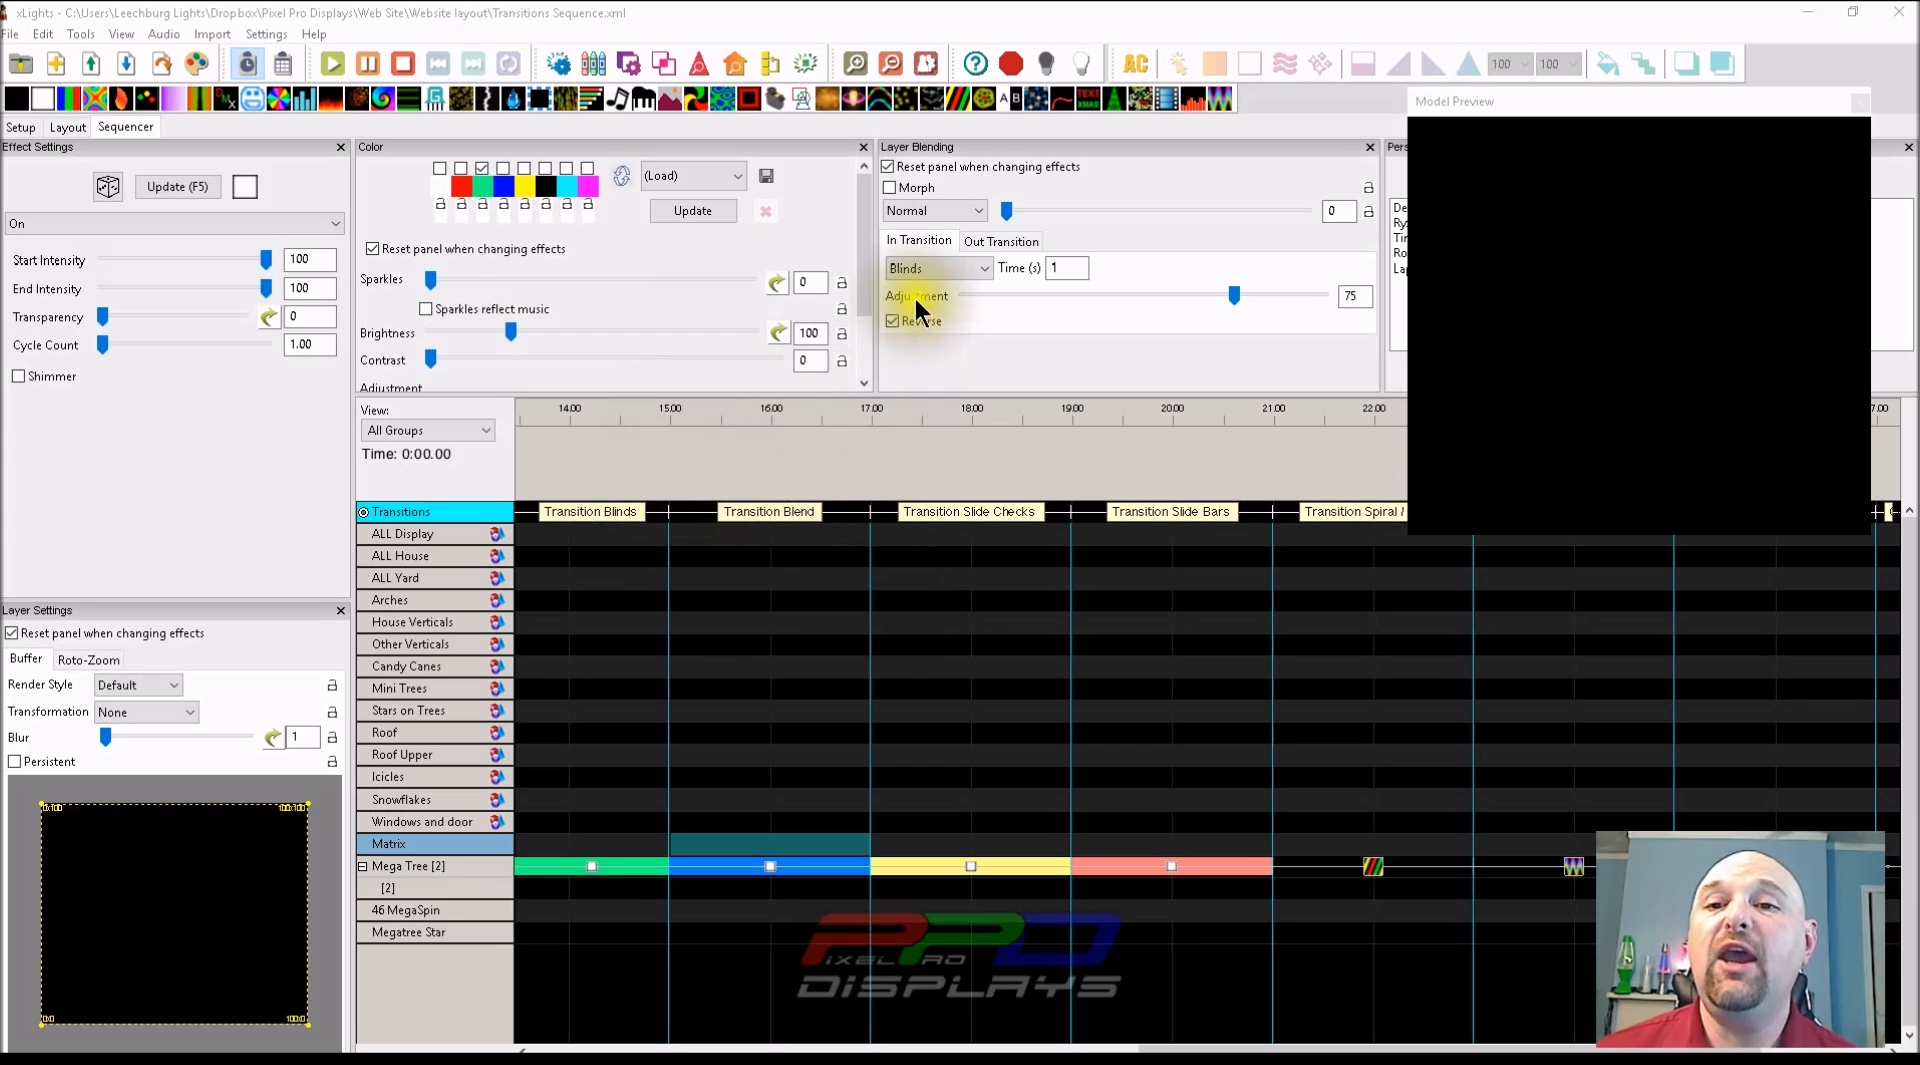Select the Matrix model row
The height and width of the screenshot is (1065, 1920).
(x=434, y=844)
